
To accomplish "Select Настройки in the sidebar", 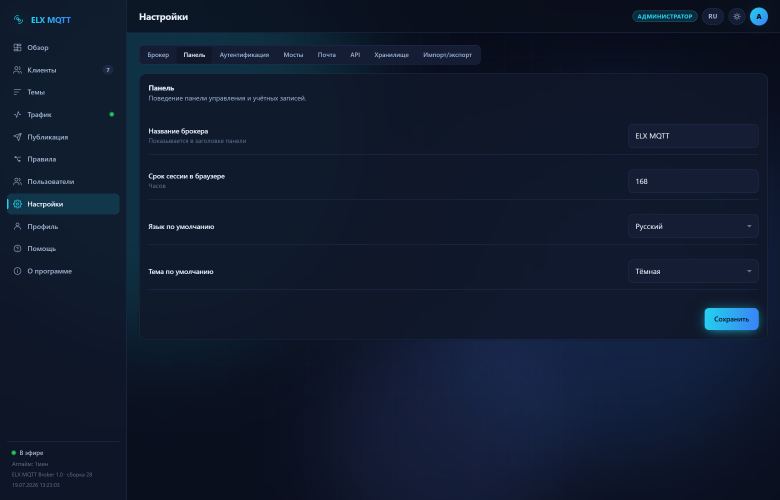I will click(x=63, y=204).
